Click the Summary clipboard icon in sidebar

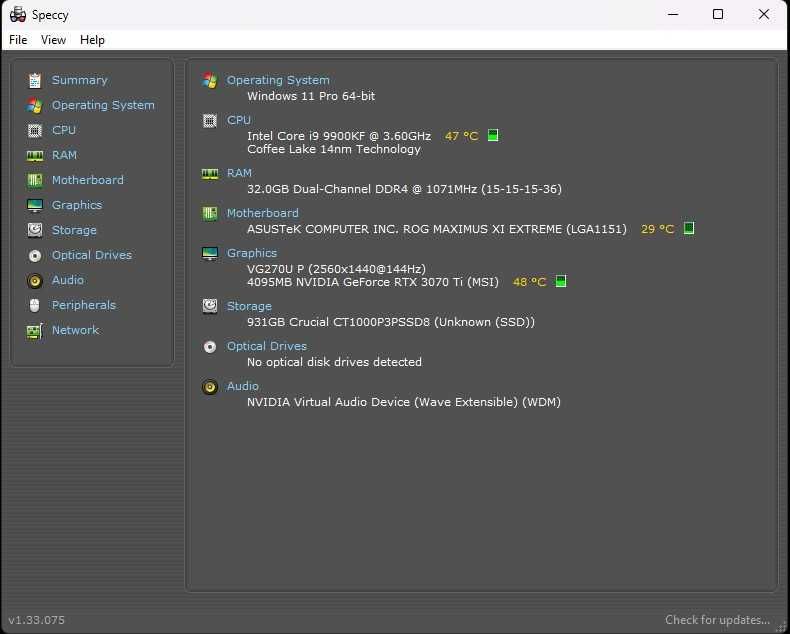click(x=35, y=80)
